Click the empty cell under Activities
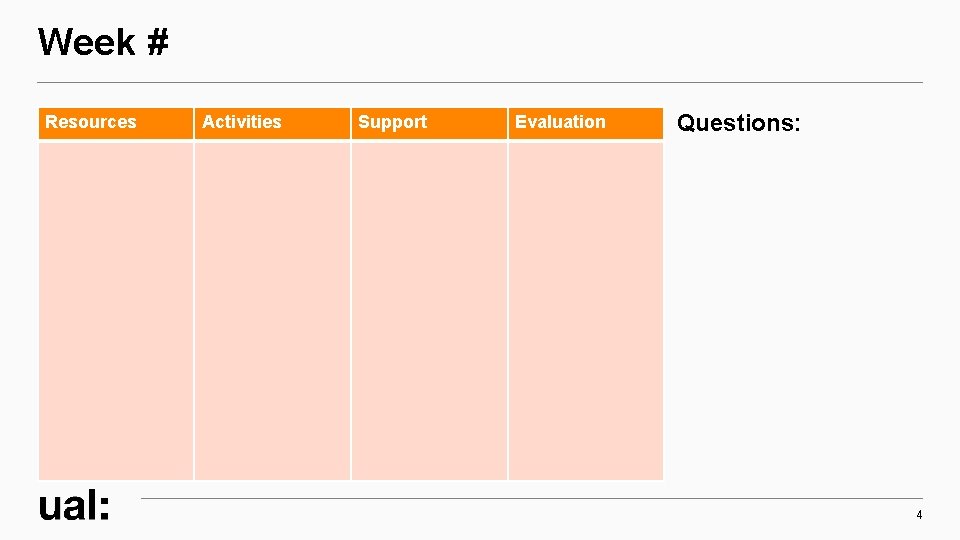This screenshot has width=960, height=540. click(272, 310)
